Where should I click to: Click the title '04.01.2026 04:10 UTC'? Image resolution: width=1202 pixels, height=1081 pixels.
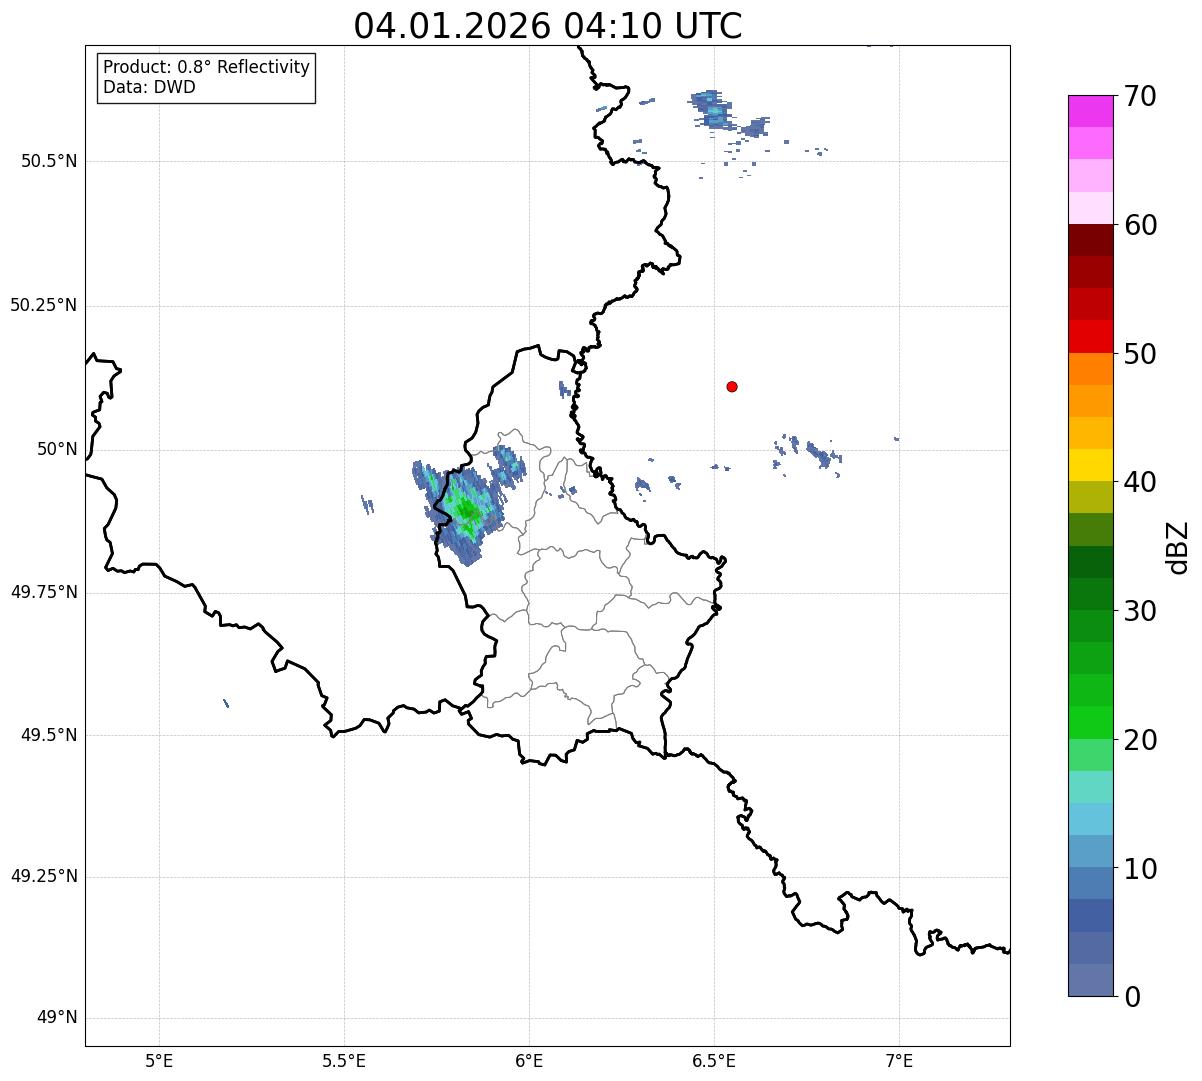tap(548, 25)
